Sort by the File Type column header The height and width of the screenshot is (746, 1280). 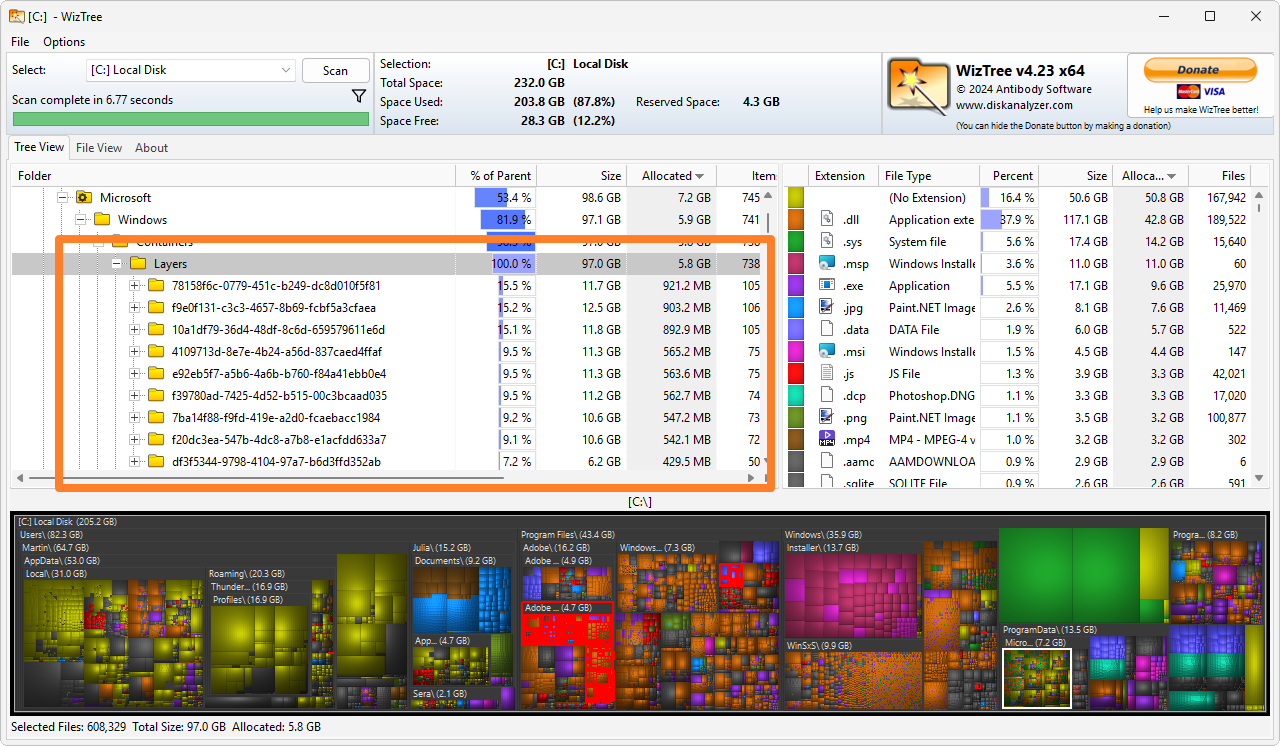click(929, 176)
